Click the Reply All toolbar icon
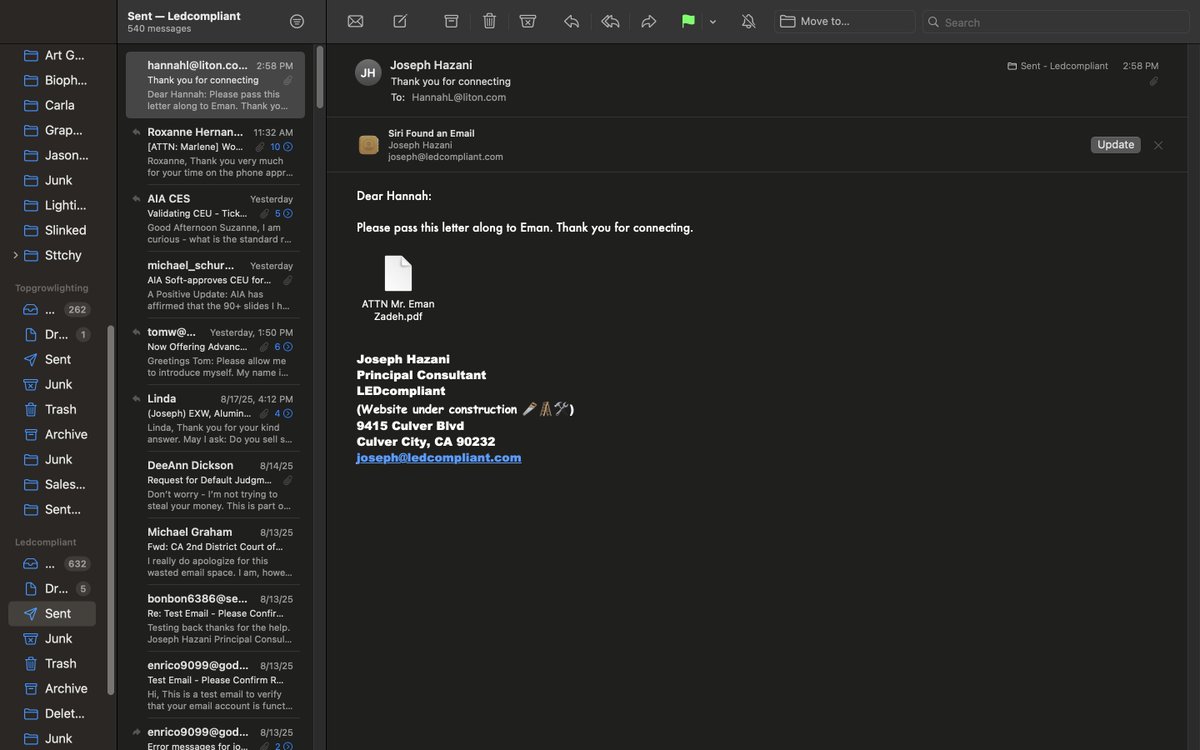Screen dimensions: 1200x750 click(610, 21)
